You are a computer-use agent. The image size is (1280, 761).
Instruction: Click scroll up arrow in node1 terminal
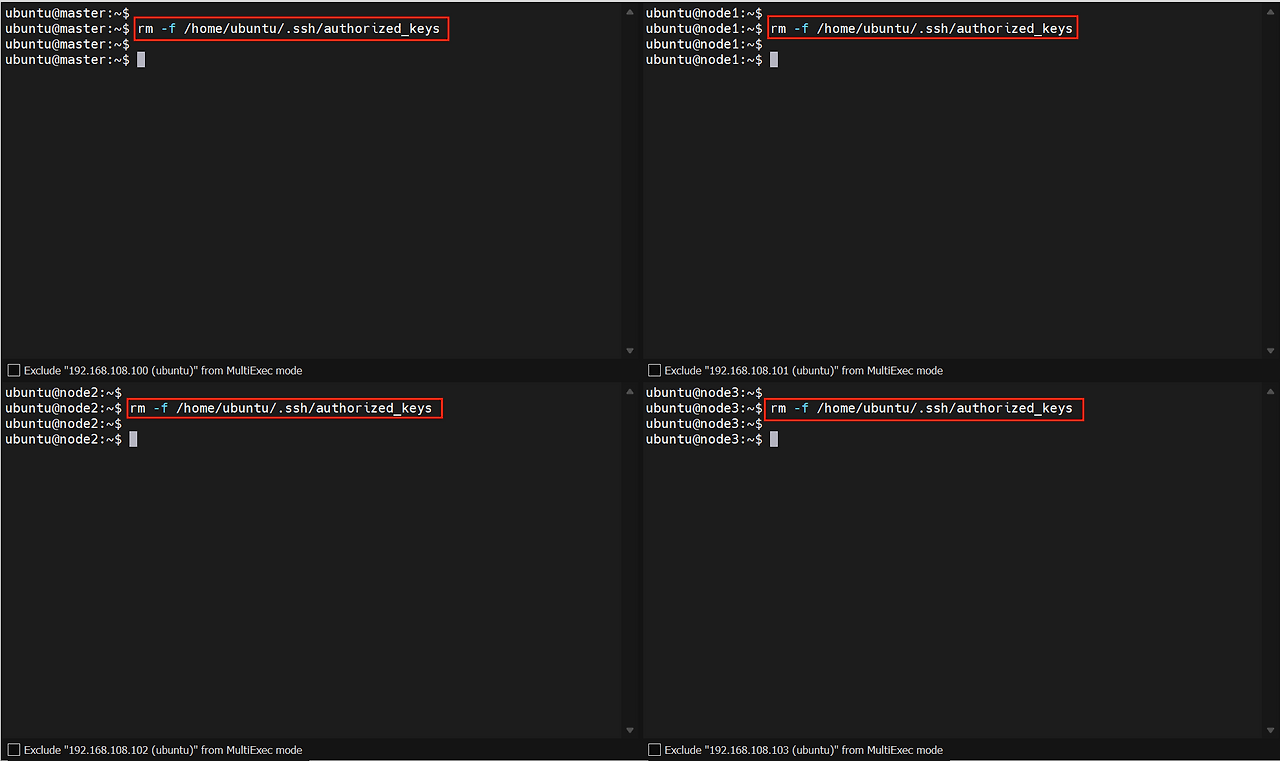point(1270,13)
